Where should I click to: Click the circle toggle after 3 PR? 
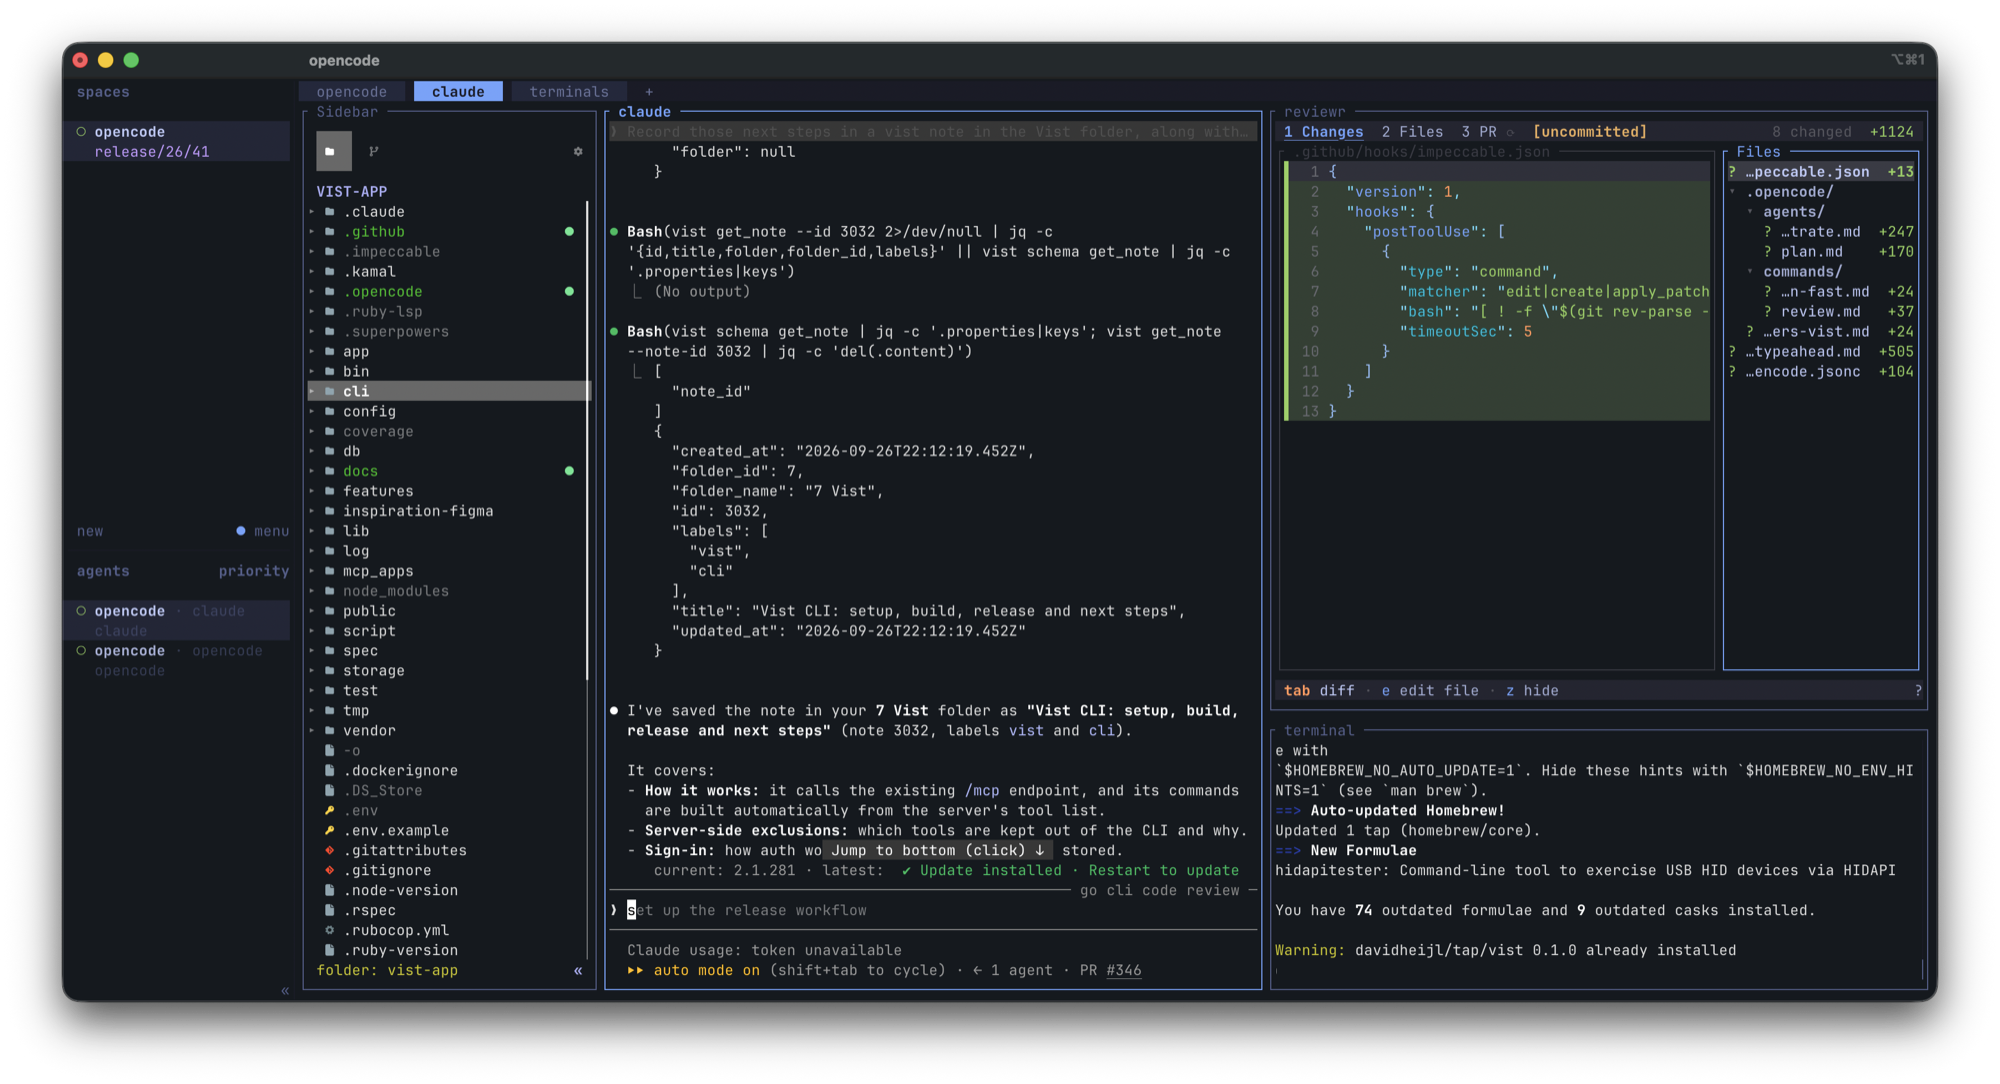[x=1510, y=132]
